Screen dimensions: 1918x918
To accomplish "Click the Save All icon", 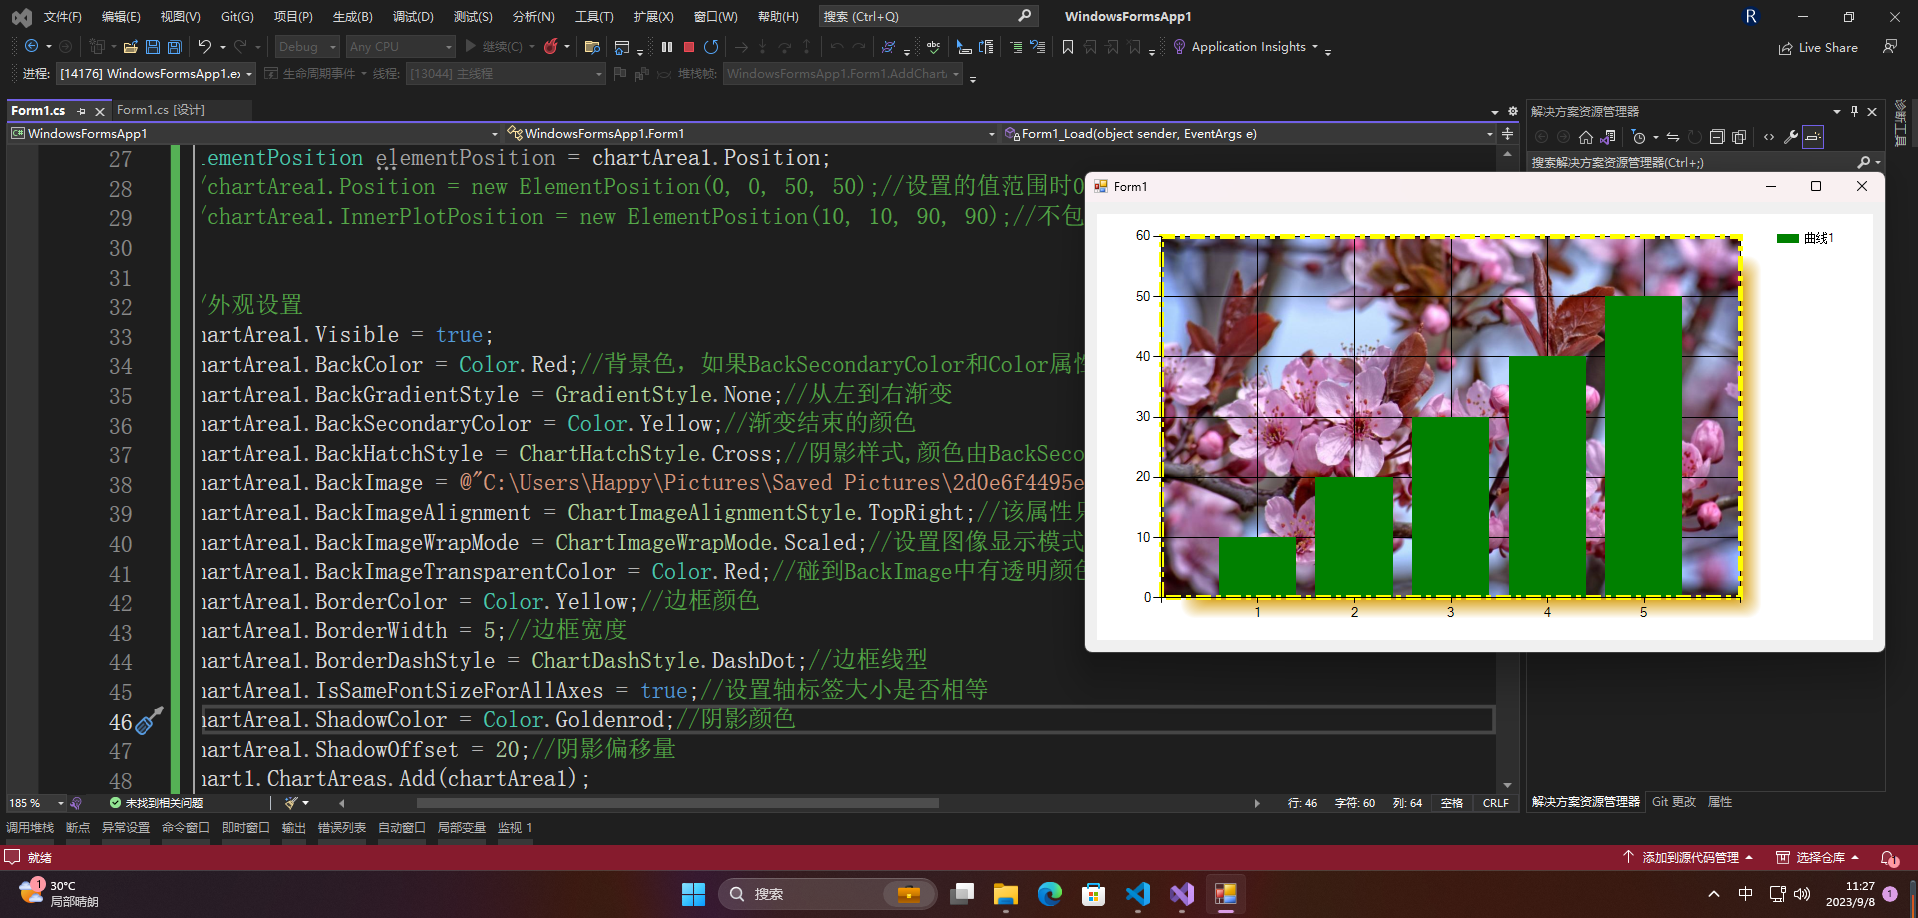I will click(174, 47).
